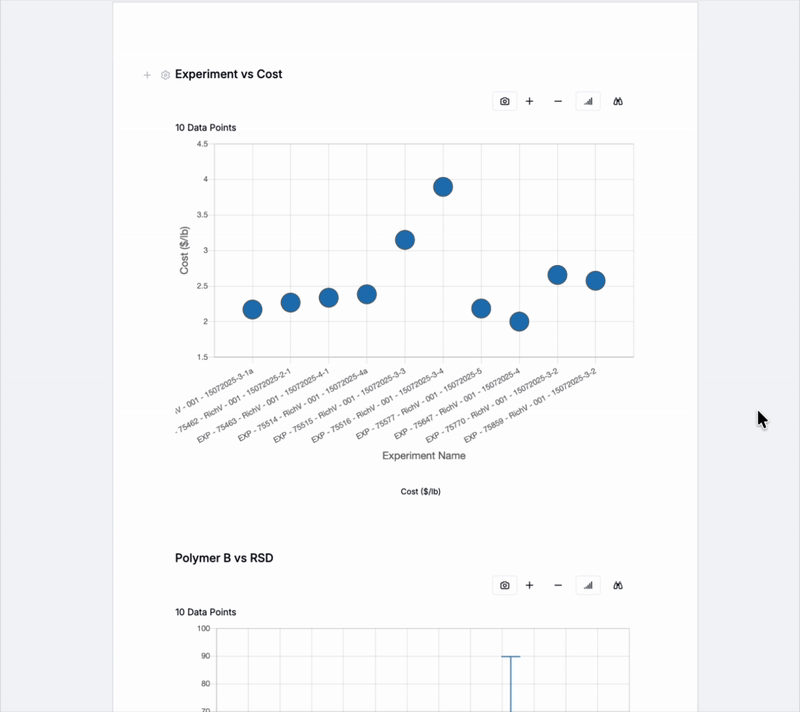Zoom in on Experiment vs Cost chart
Viewport: 800px width, 712px height.
530,101
